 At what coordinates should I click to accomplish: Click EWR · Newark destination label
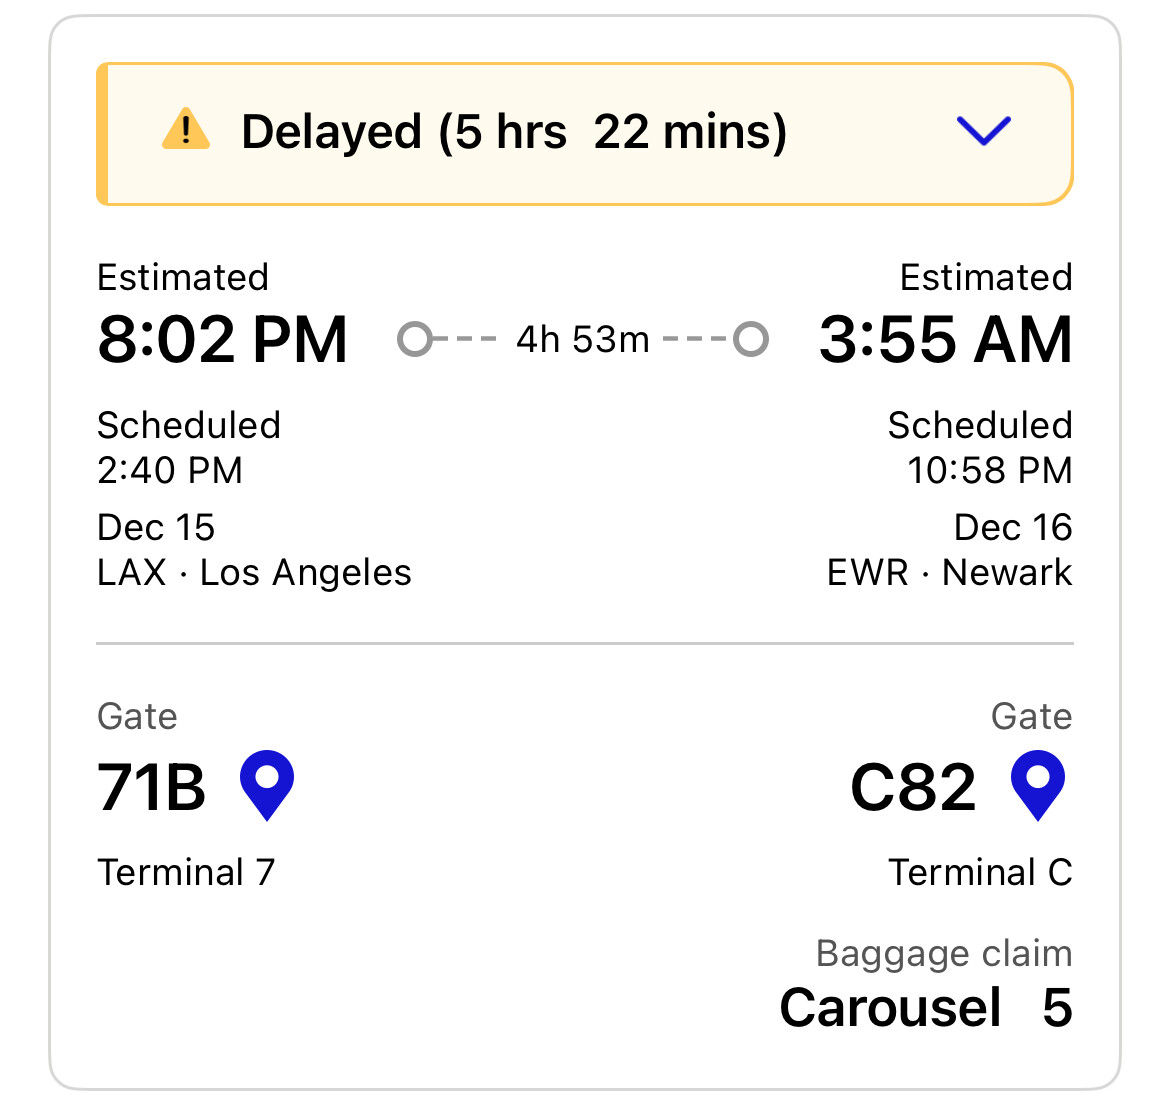949,573
